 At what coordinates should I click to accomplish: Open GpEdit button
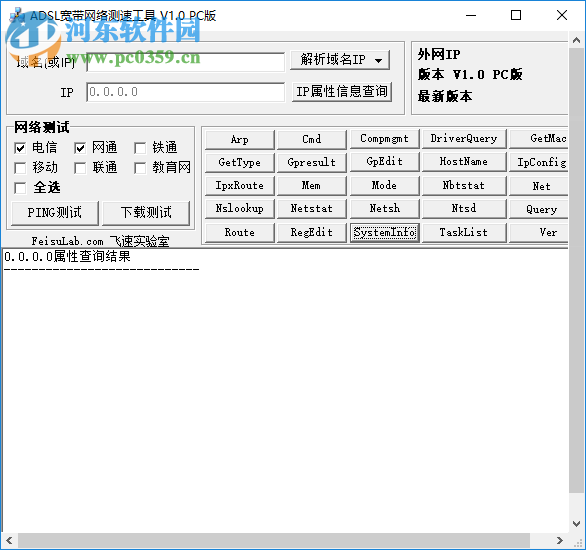[384, 162]
